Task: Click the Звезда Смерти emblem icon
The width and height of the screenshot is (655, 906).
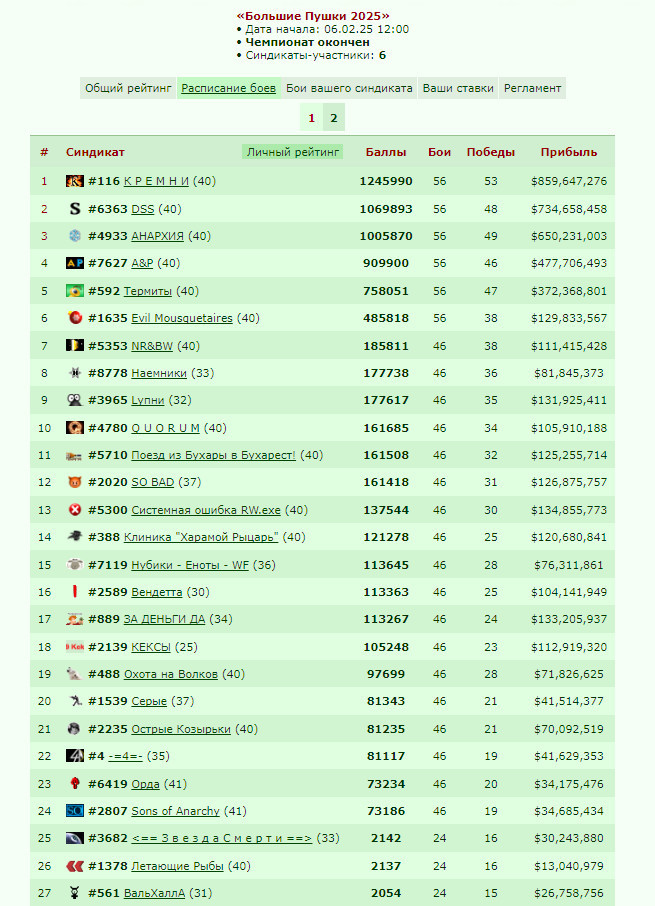Action: coord(75,838)
